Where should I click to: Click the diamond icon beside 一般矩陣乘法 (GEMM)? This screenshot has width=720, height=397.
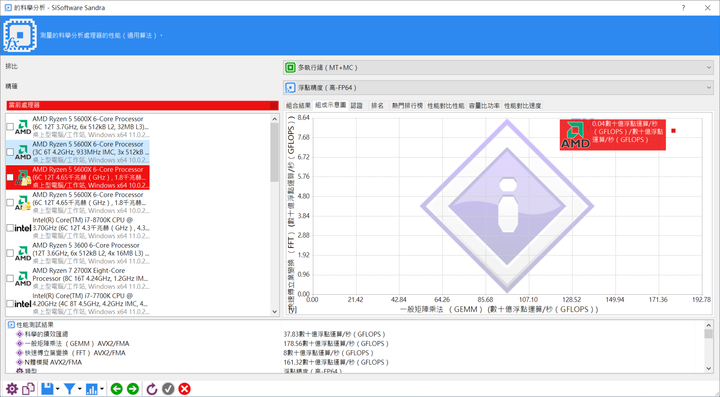point(20,343)
